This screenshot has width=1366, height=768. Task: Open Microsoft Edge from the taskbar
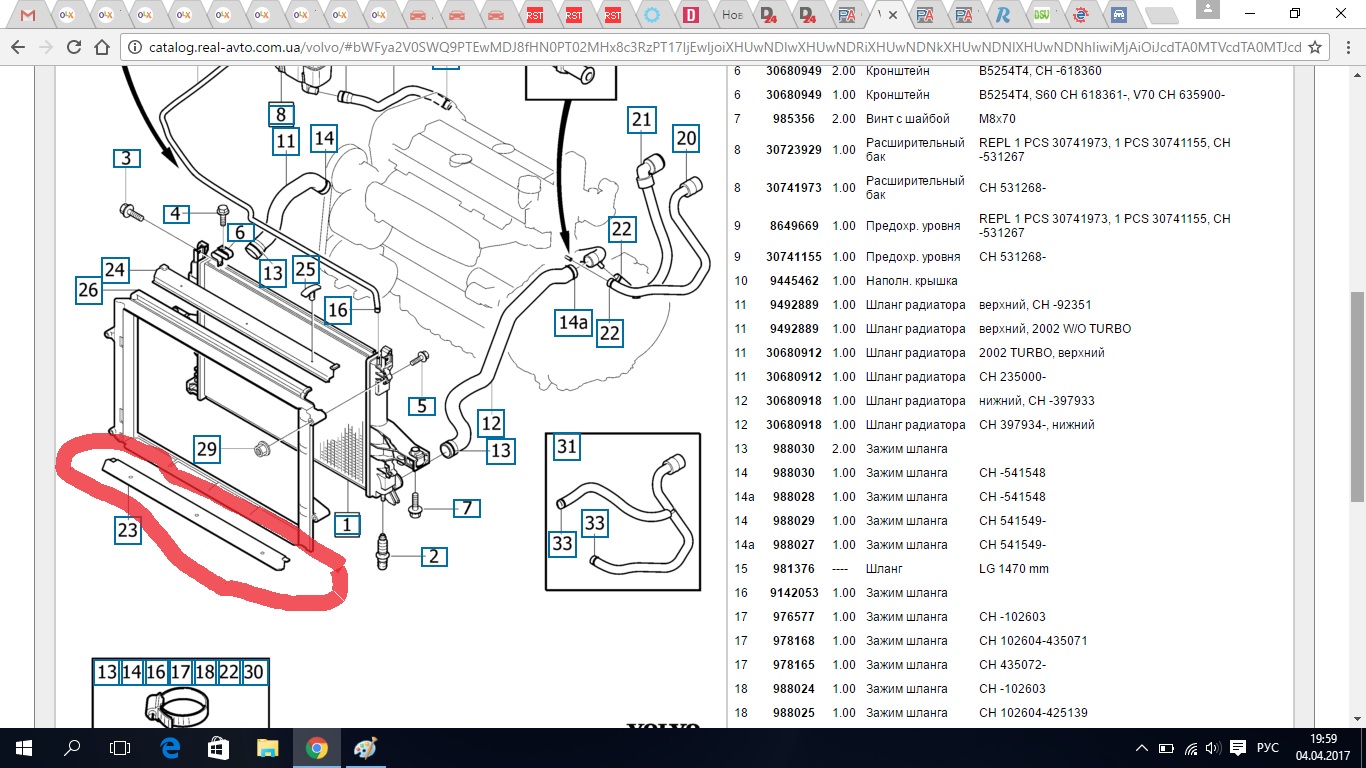point(170,748)
